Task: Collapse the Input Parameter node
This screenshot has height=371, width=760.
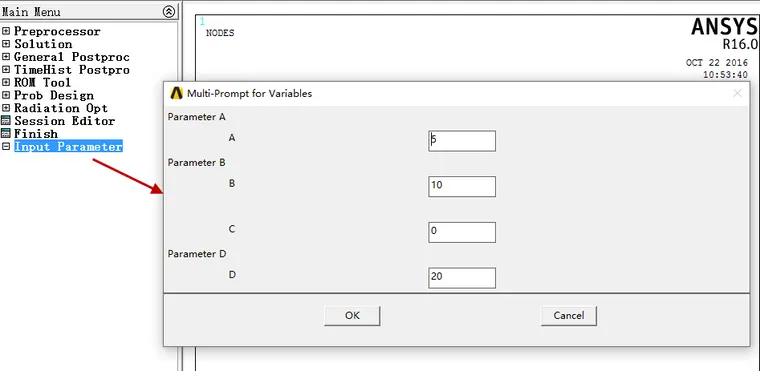Action: 6,146
